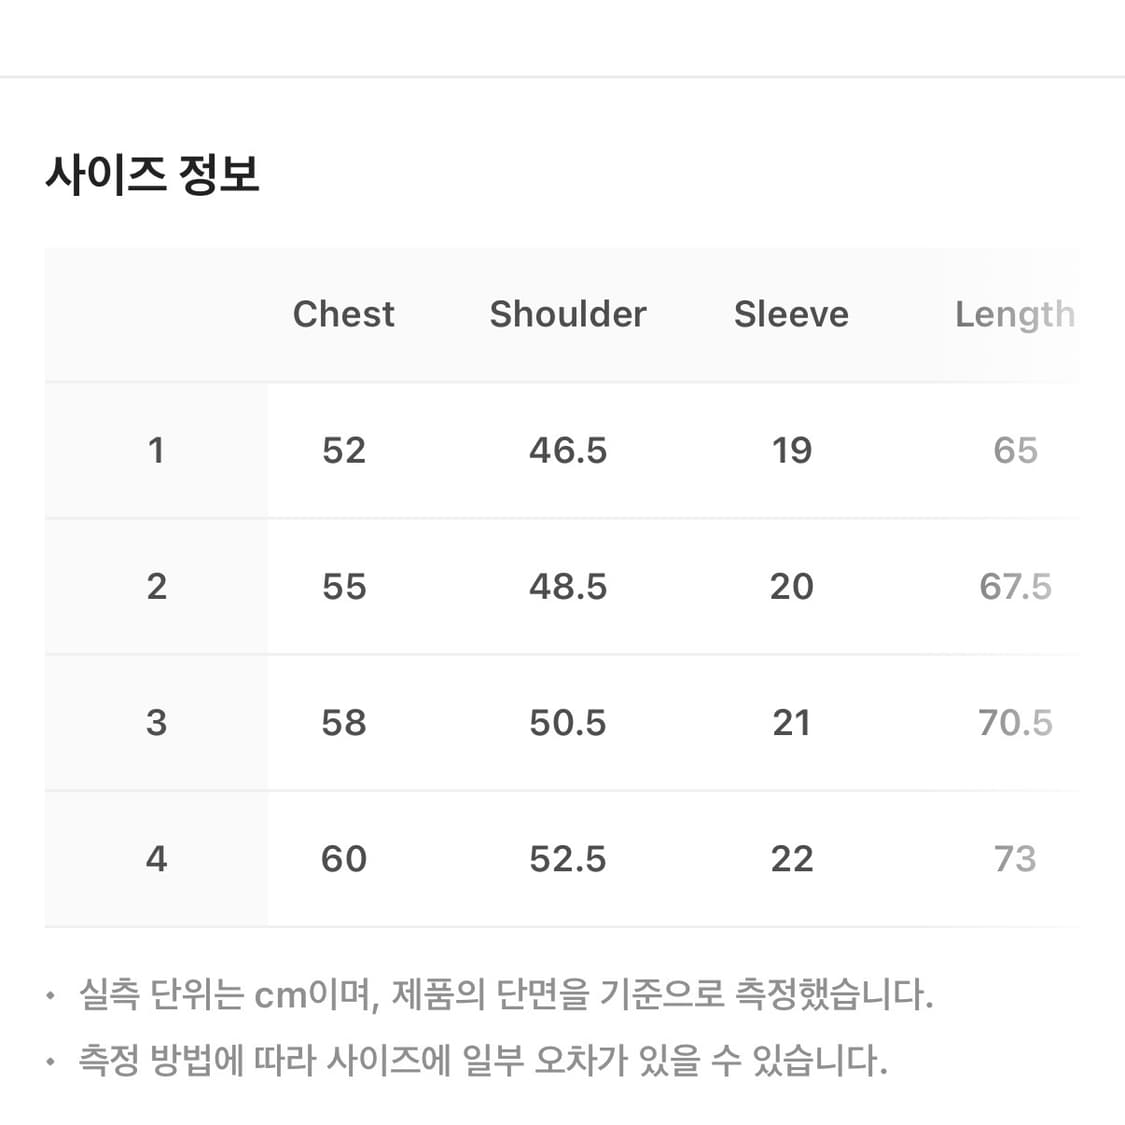Select the size 1 row label
This screenshot has height=1125, width=1125.
pos(156,450)
